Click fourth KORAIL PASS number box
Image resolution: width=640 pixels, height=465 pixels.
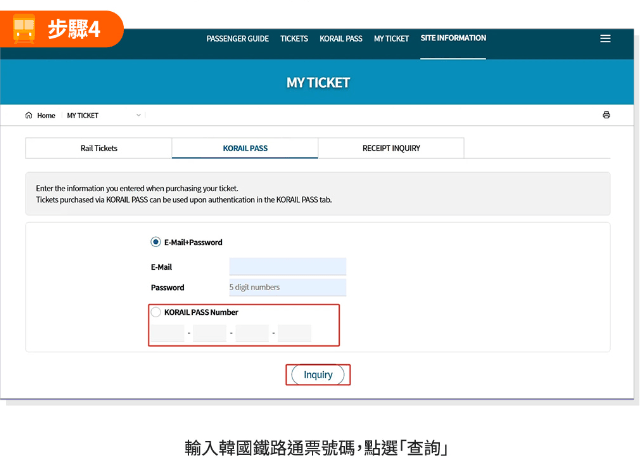(x=295, y=333)
